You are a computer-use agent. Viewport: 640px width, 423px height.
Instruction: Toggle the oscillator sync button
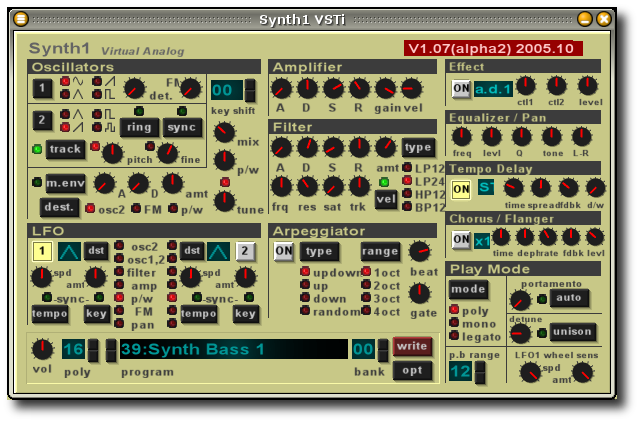pos(182,127)
